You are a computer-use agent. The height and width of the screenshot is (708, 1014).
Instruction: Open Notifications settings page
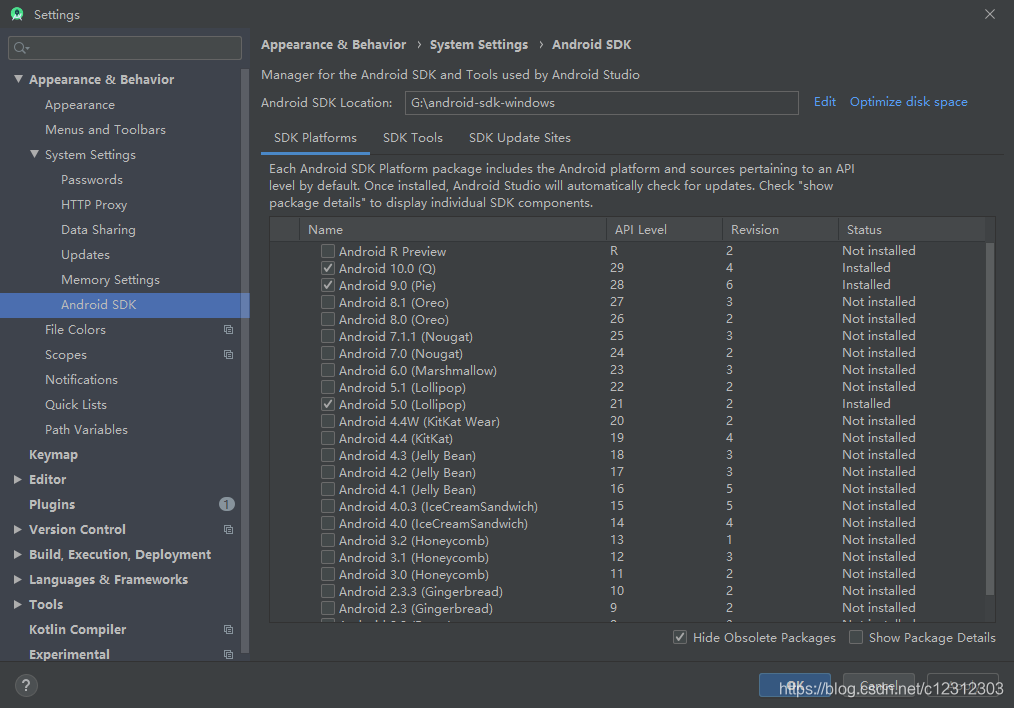(x=81, y=380)
